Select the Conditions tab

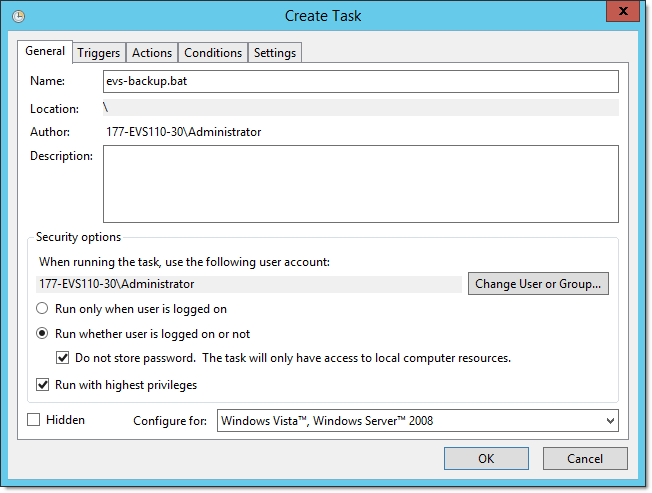click(x=213, y=53)
